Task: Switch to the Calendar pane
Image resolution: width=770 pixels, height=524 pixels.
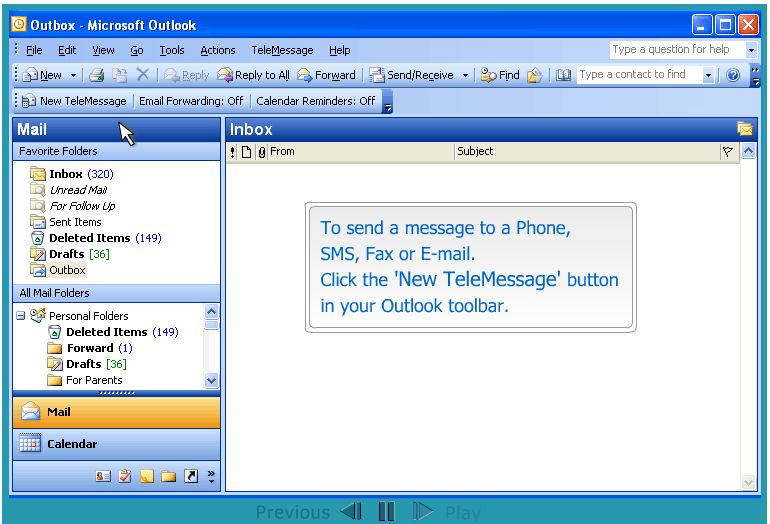Action: coord(116,444)
